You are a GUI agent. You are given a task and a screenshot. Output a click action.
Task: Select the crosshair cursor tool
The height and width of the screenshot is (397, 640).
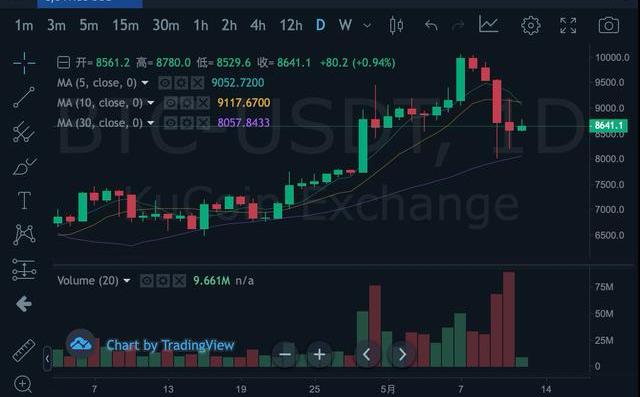click(24, 63)
